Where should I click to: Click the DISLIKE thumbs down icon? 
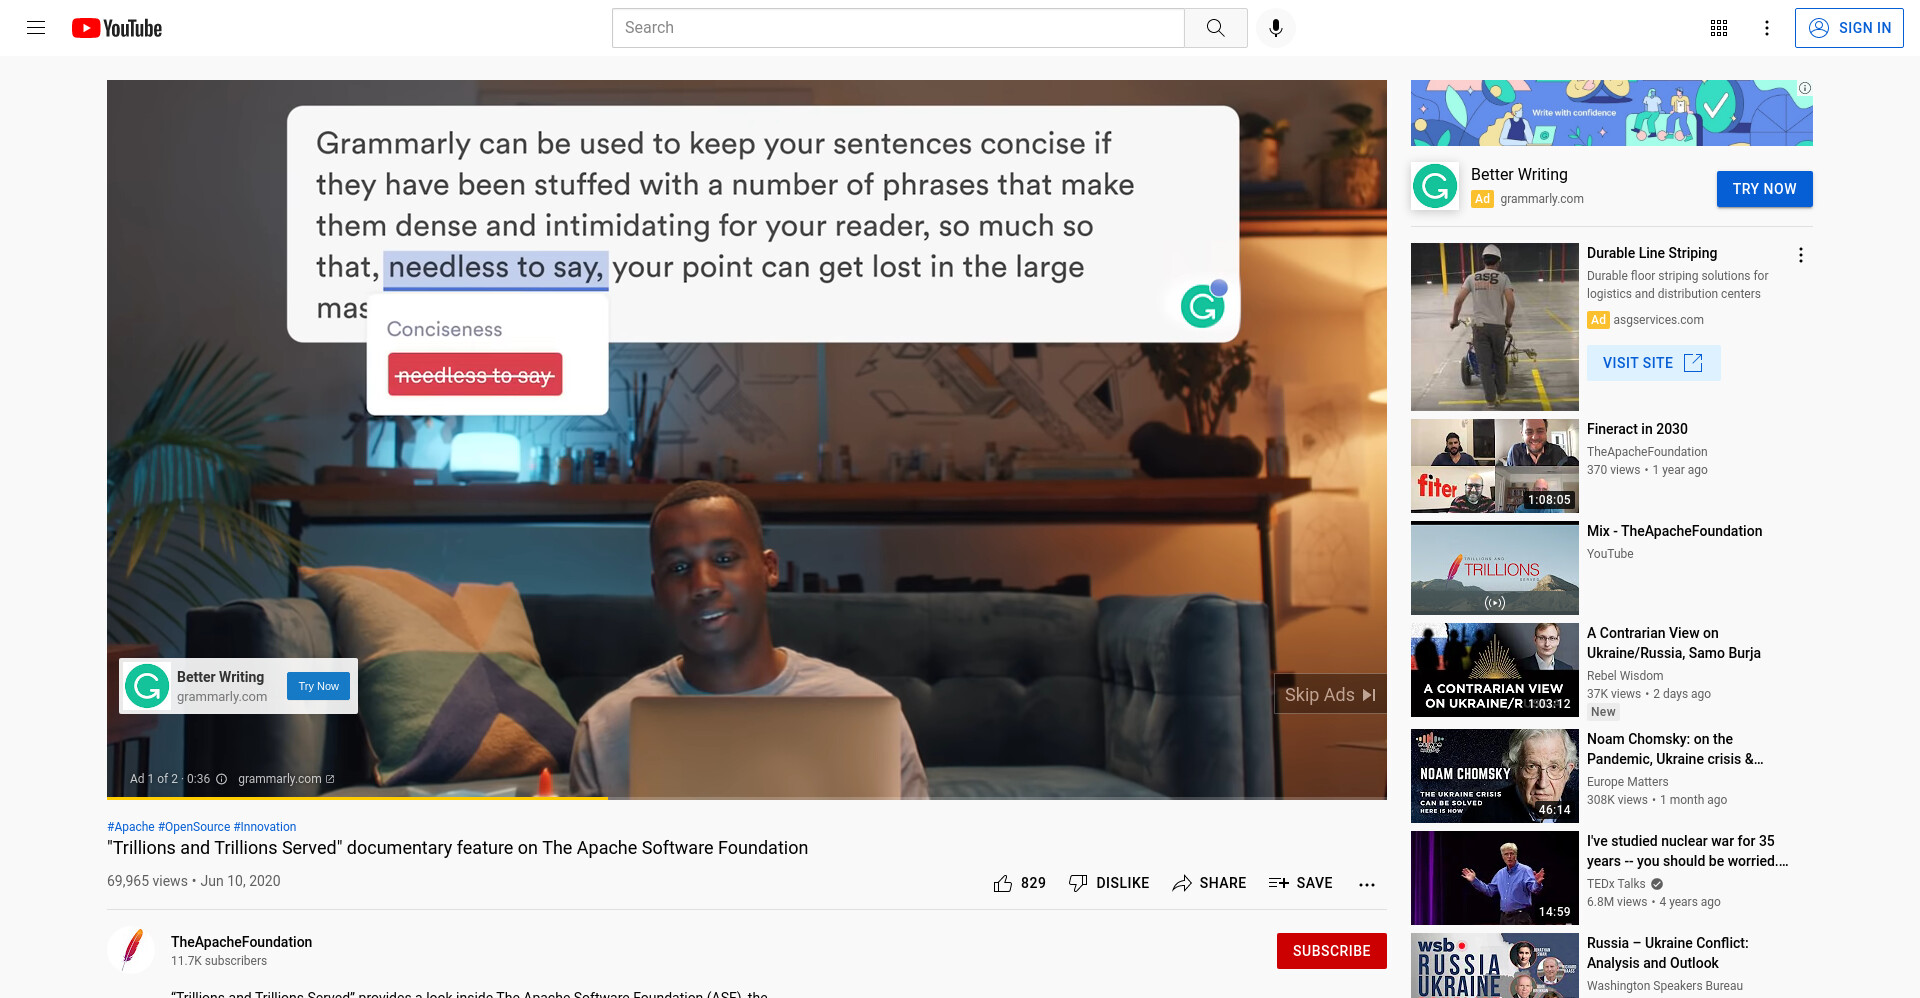coord(1078,883)
